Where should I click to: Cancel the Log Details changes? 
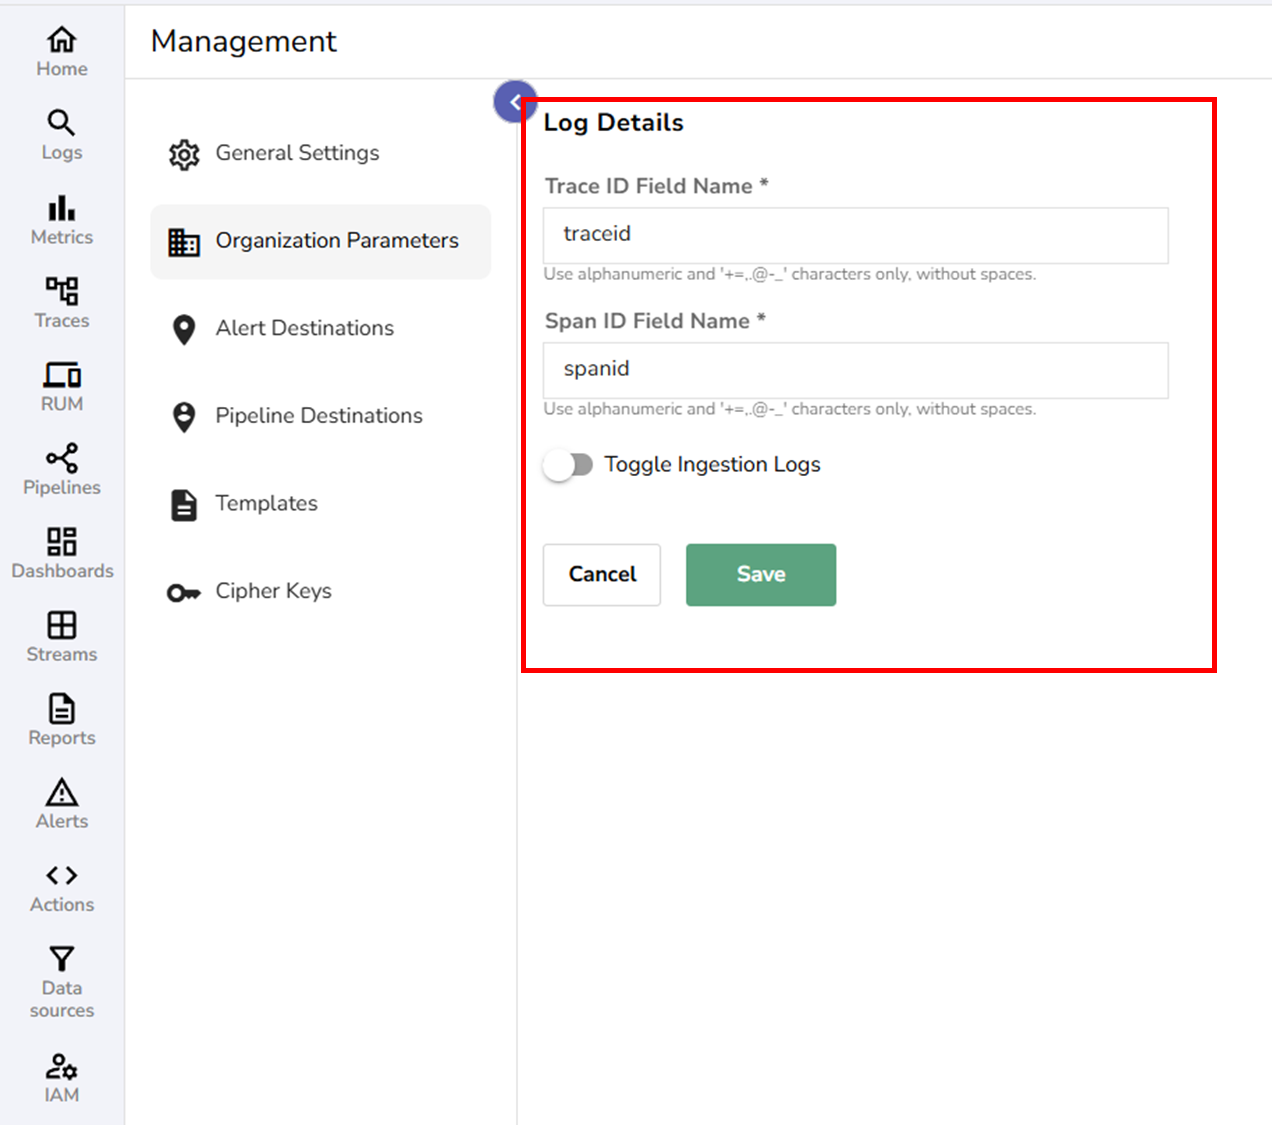point(601,574)
